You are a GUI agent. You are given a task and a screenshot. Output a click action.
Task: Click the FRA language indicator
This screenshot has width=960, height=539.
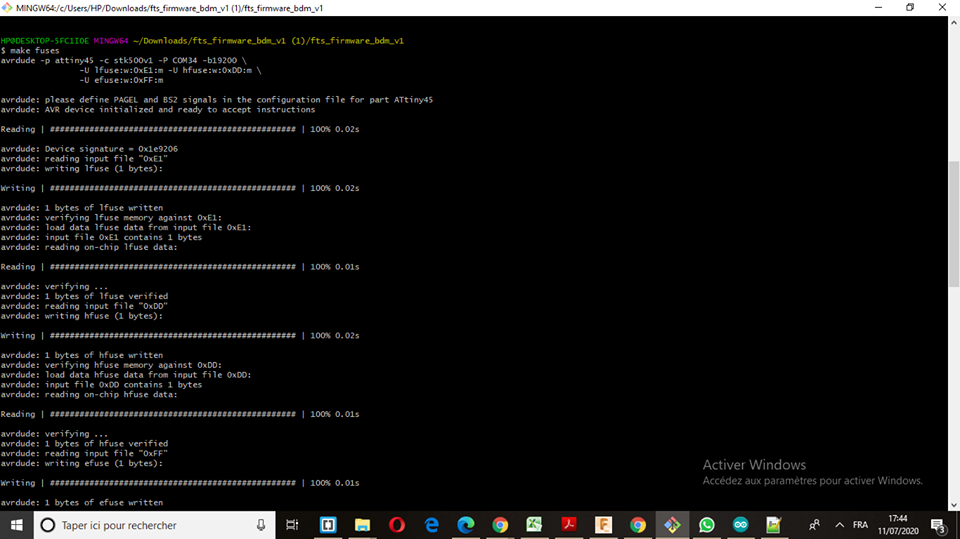point(860,525)
